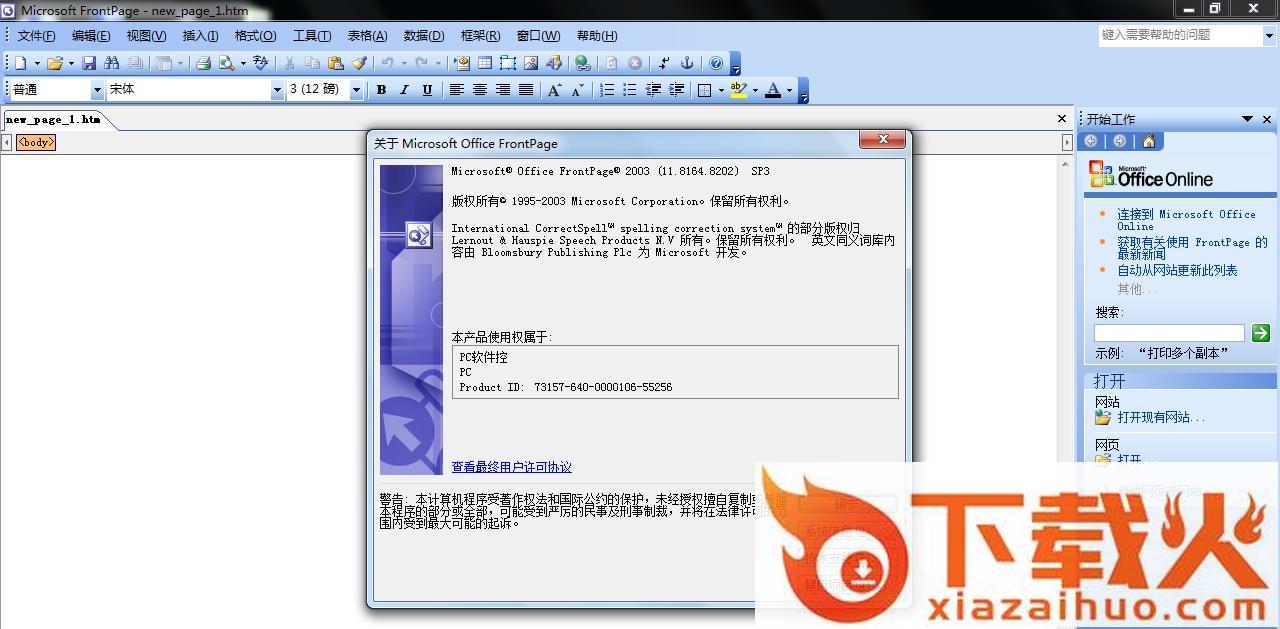Click the 查看最终用户许可协议 link
1280x629 pixels.
511,467
